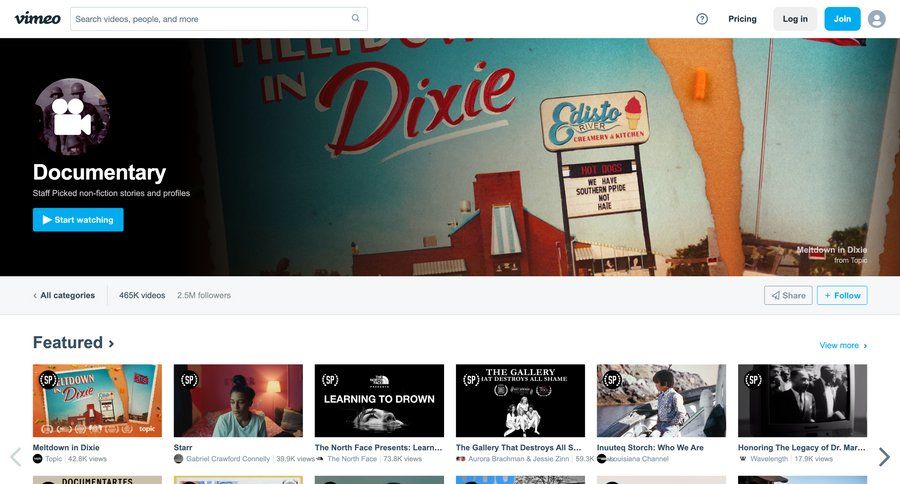This screenshot has height=484, width=900.
Task: Click The North Face channel avatar icon
Action: click(320, 459)
